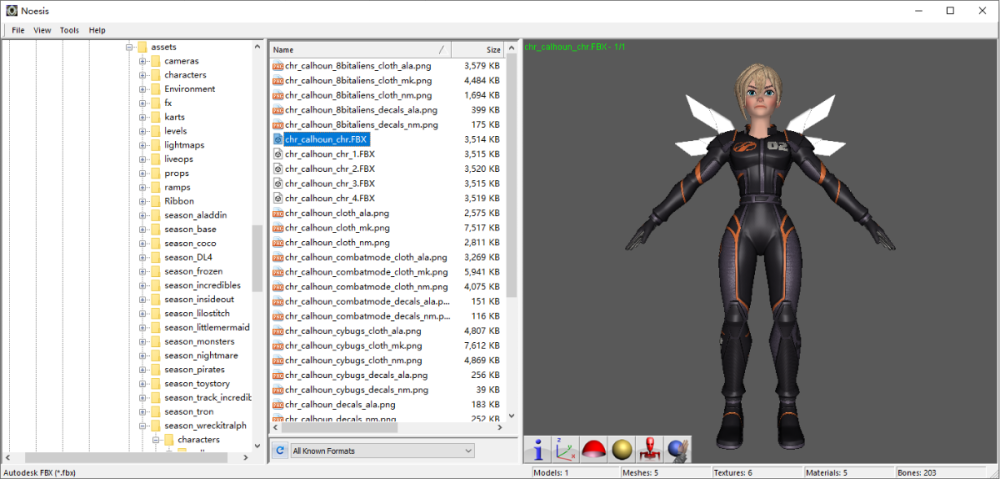Click the chr_calhoun_chr_1.FBX file icon

[278, 155]
